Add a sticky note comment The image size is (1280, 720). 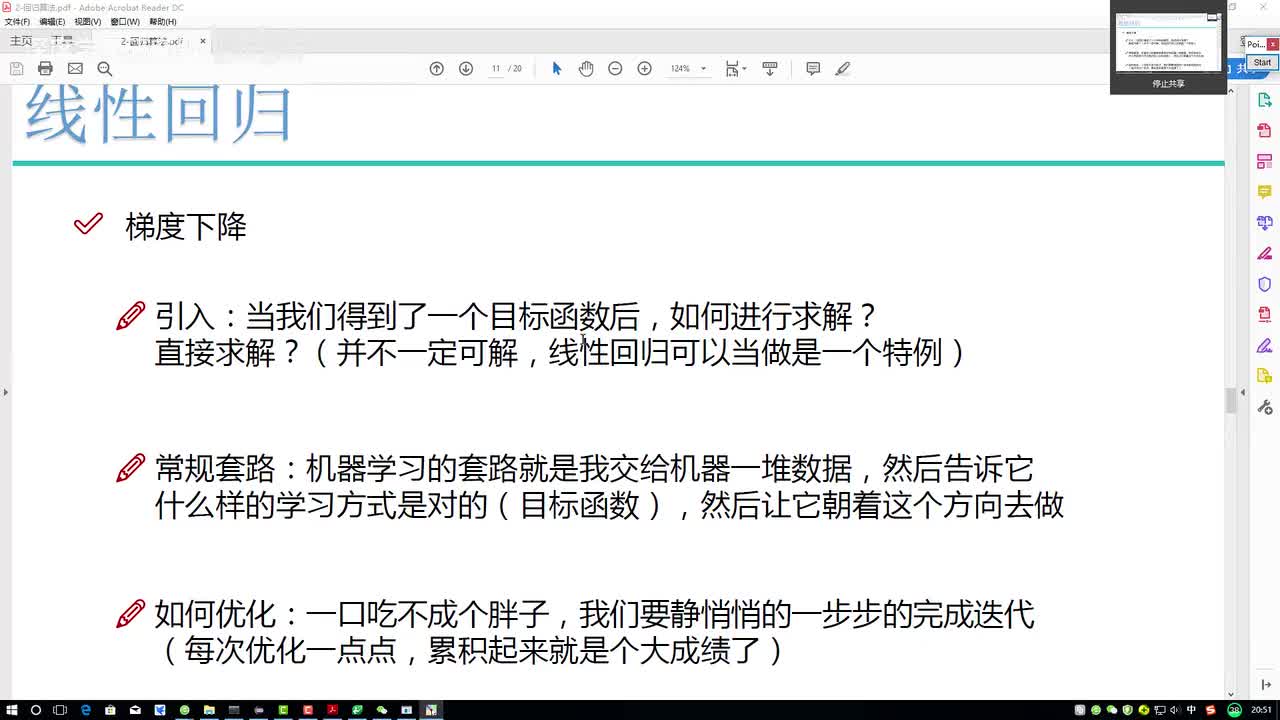click(x=813, y=68)
